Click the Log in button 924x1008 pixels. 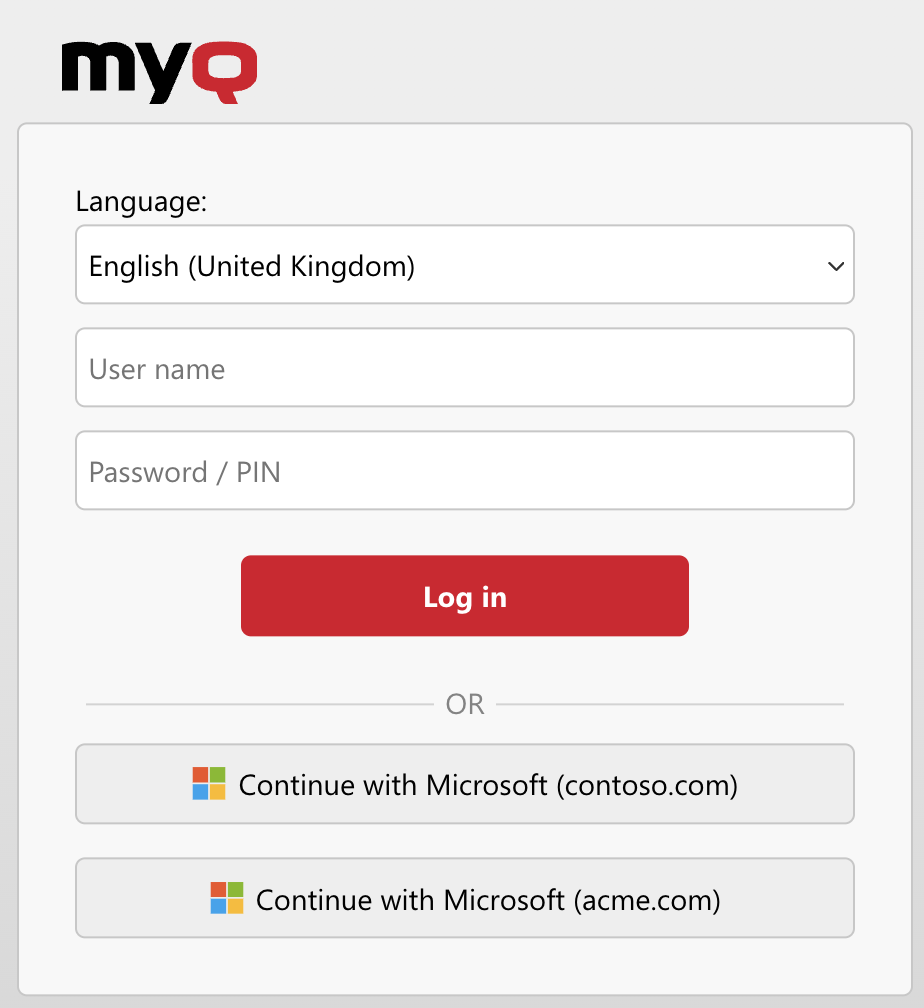[x=464, y=595]
